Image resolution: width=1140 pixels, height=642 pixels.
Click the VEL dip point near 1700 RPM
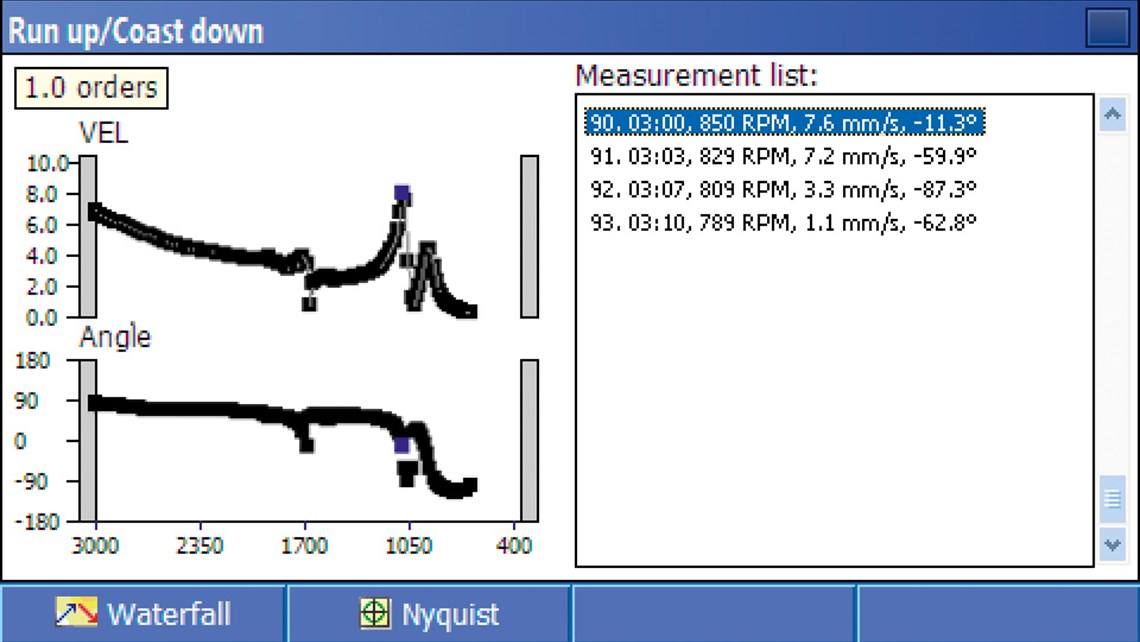310,303
